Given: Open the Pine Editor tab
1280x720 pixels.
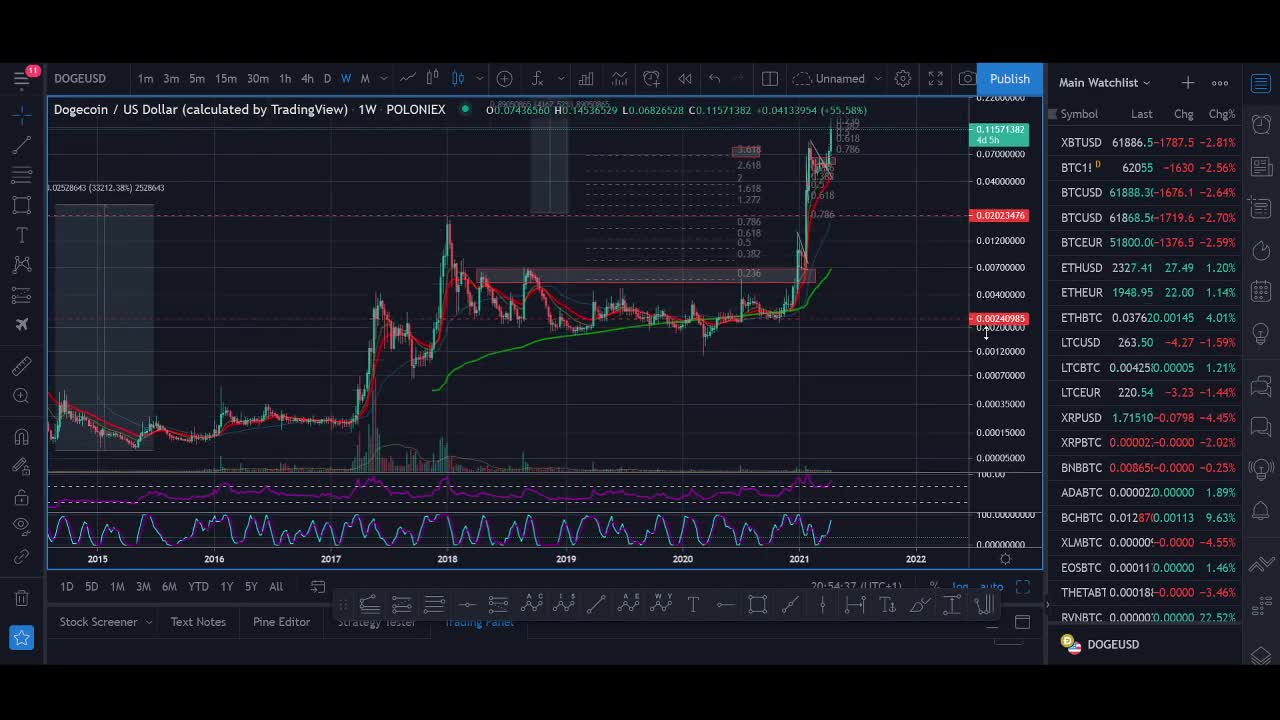Looking at the screenshot, I should tap(281, 622).
